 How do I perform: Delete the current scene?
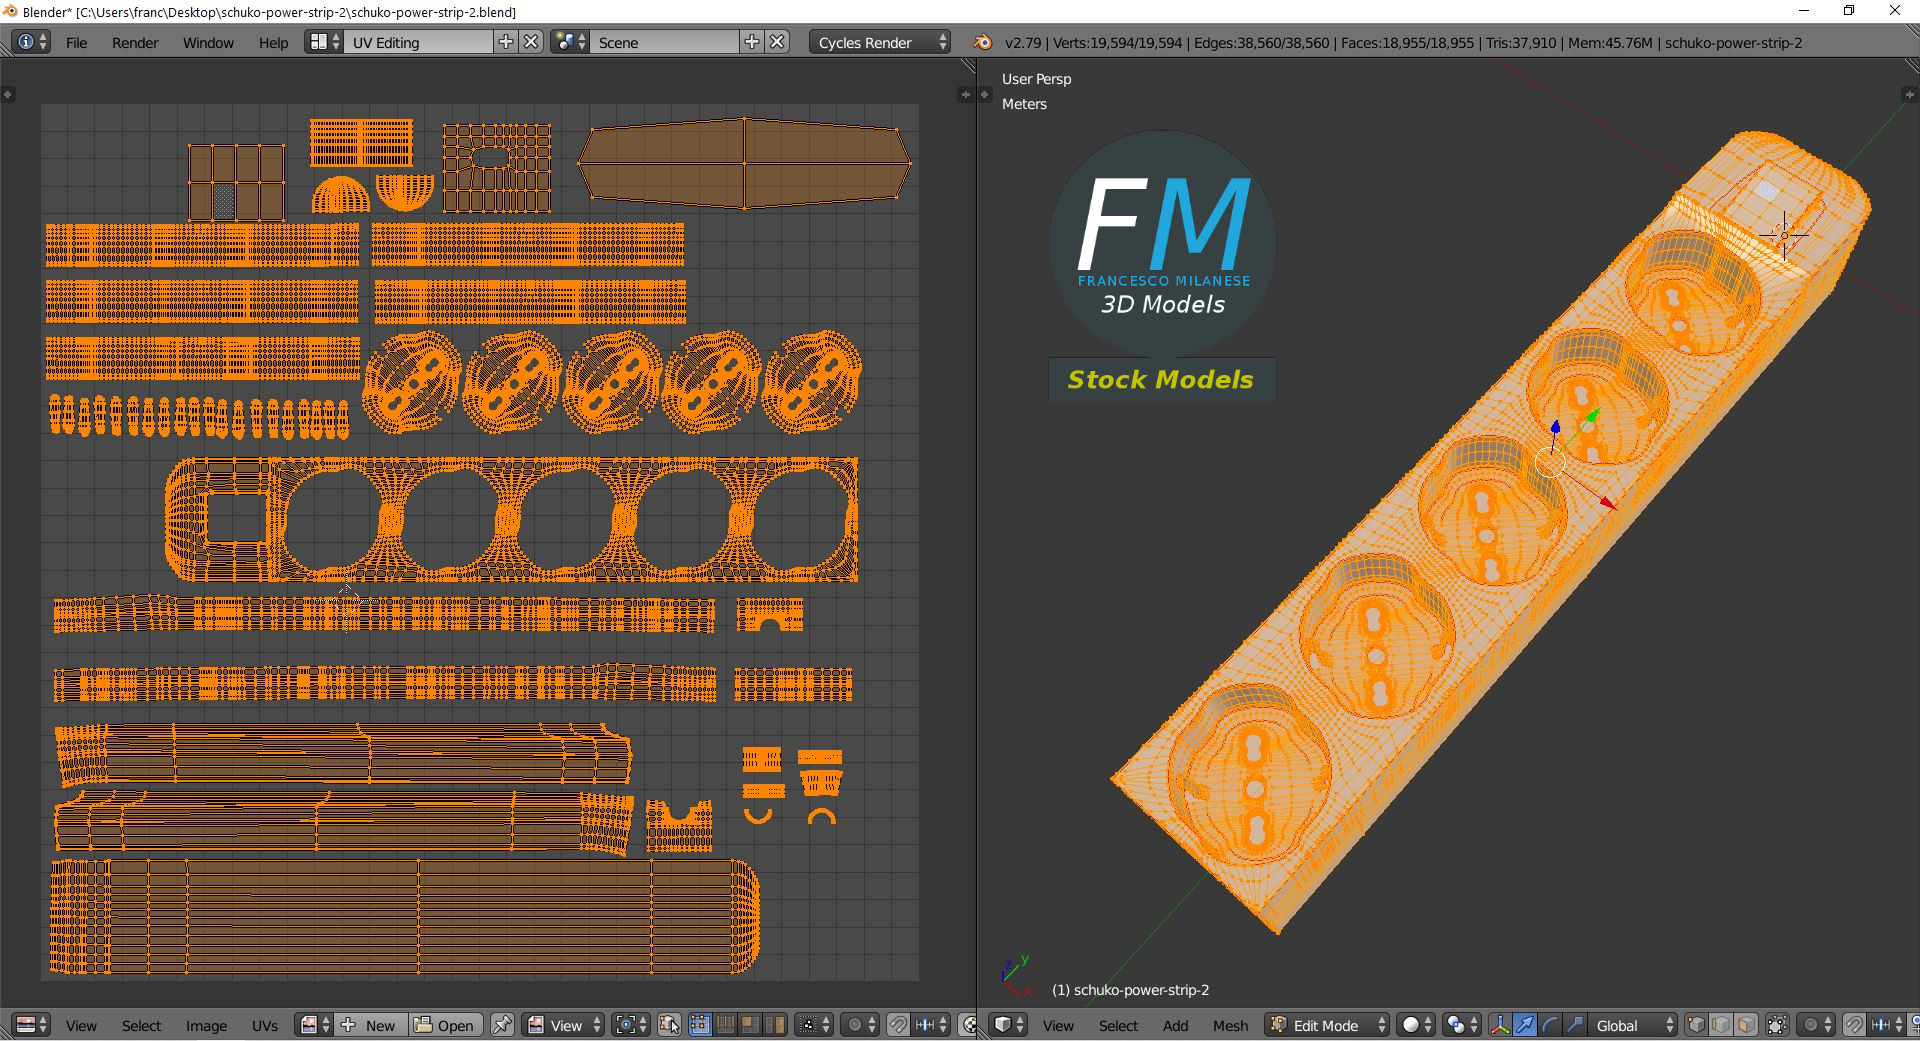778,42
